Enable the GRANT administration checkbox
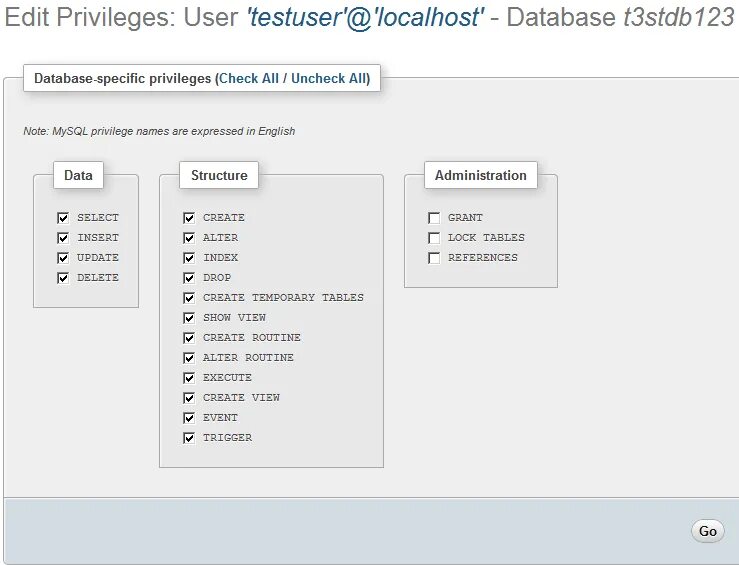Viewport: 739px width, 565px height. point(434,218)
